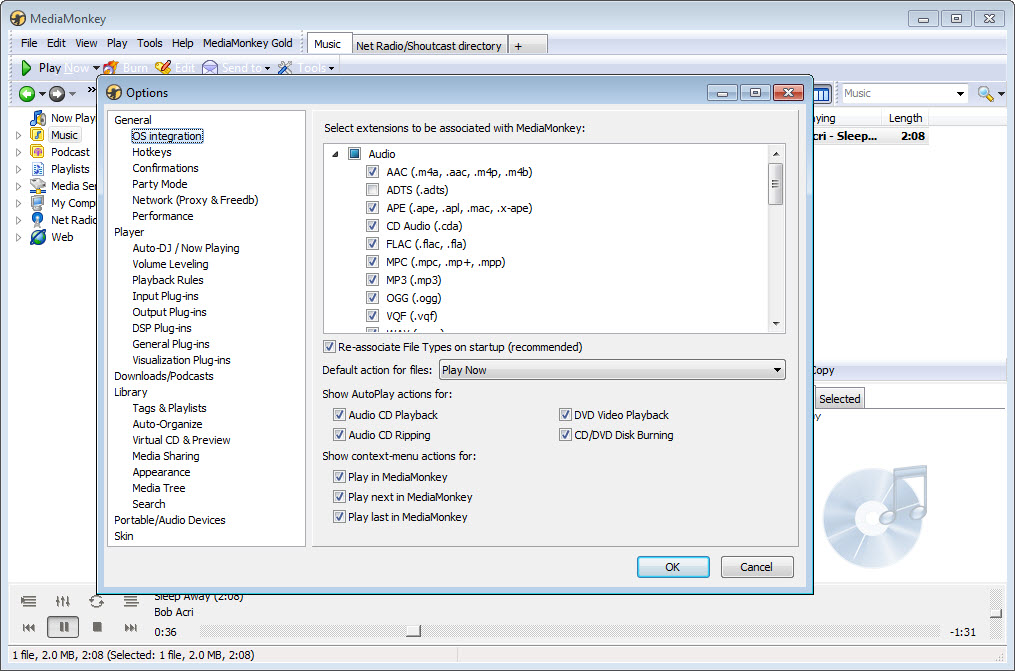Screen dimensions: 1015x671
Task: Stop playback with the stop button
Action: click(97, 627)
